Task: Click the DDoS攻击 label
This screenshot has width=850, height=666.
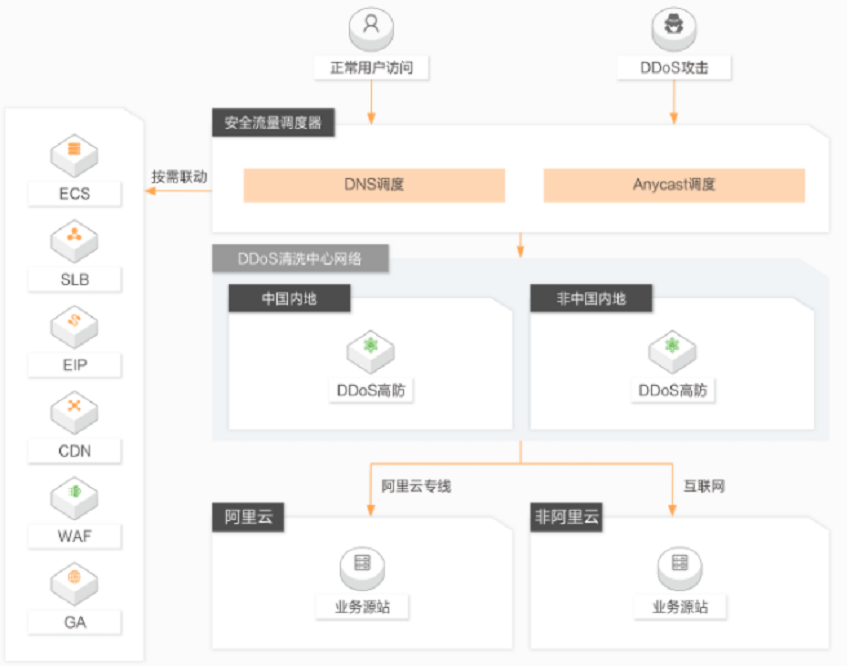Action: (674, 68)
